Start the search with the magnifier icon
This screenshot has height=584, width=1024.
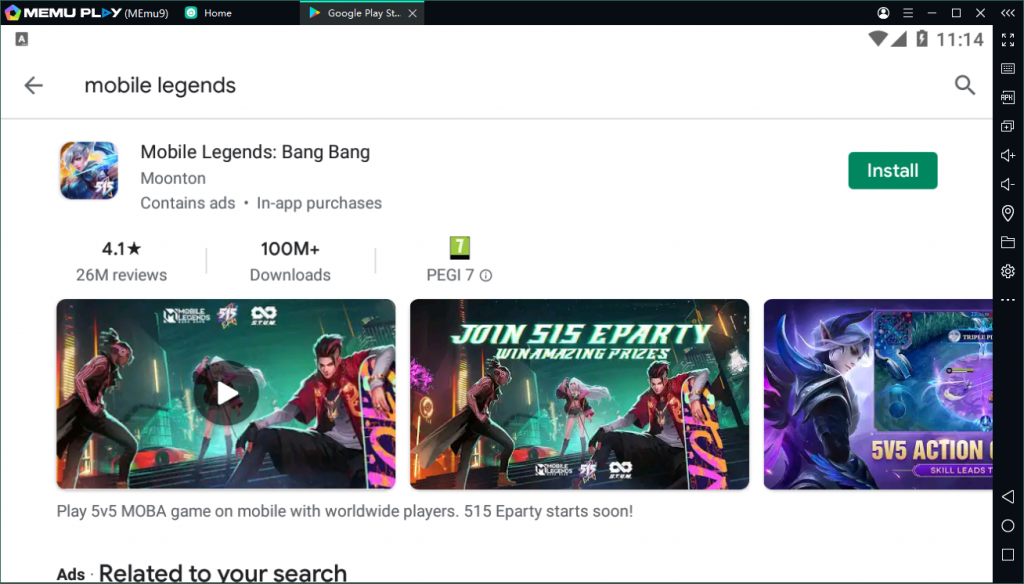click(964, 85)
